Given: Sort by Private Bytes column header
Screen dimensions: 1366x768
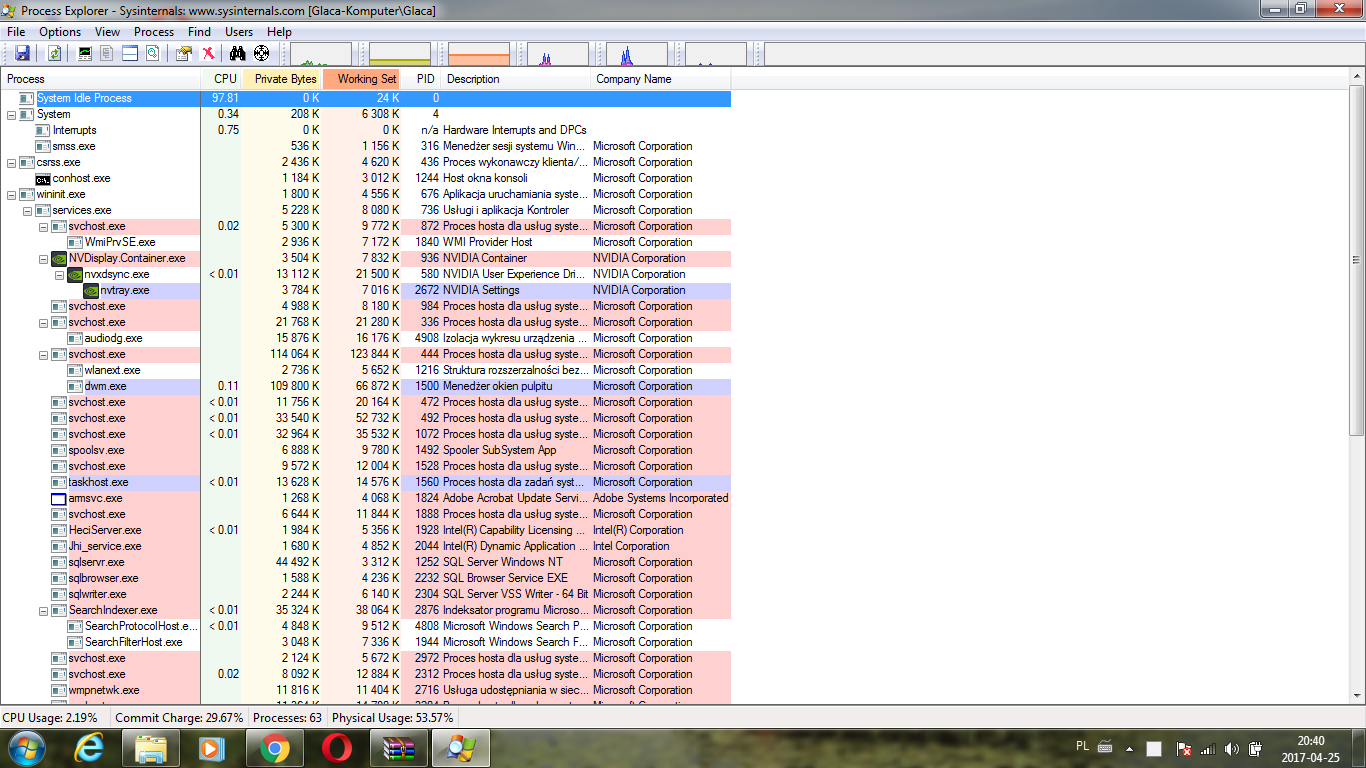Looking at the screenshot, I should [282, 79].
